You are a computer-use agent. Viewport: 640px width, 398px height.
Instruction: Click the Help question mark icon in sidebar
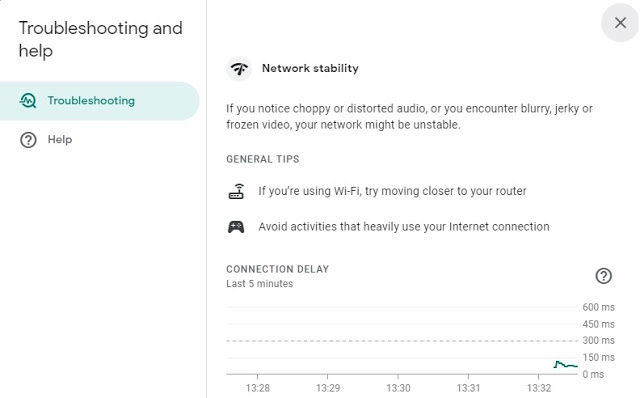(x=28, y=140)
